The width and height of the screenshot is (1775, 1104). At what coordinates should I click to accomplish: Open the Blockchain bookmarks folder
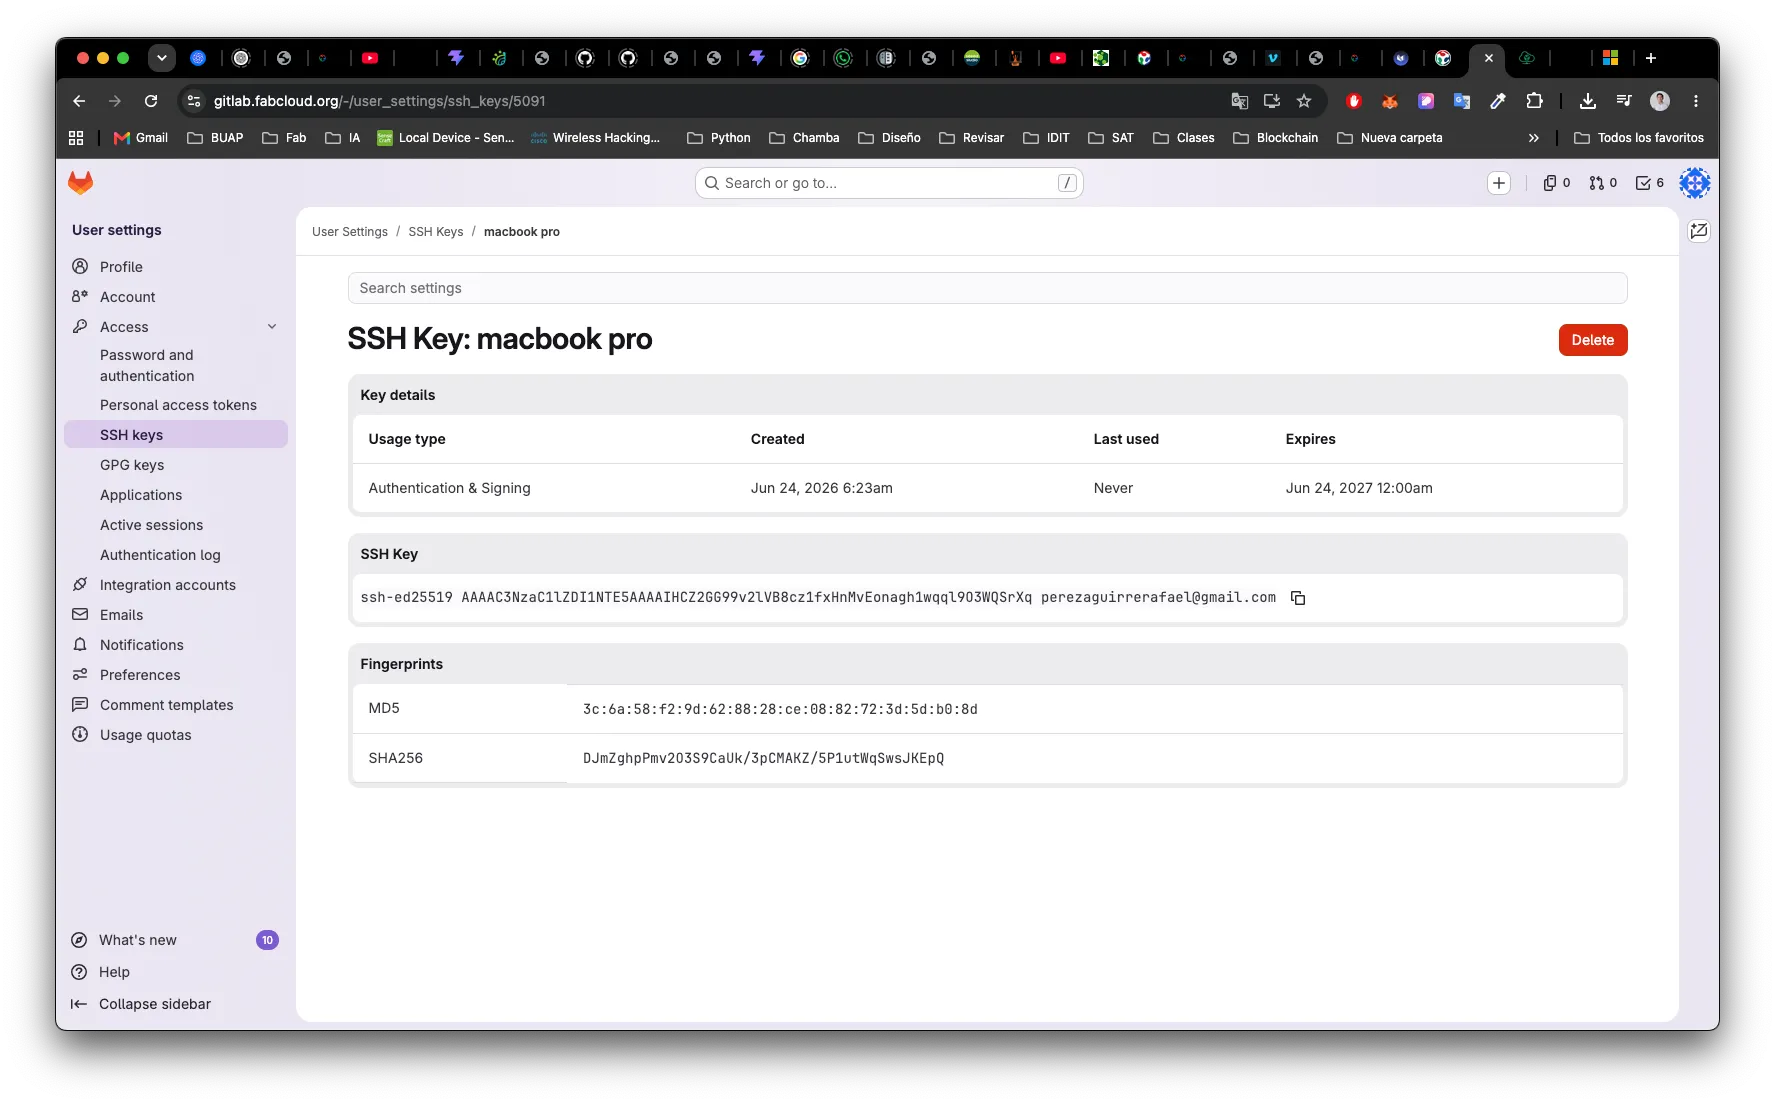1276,138
